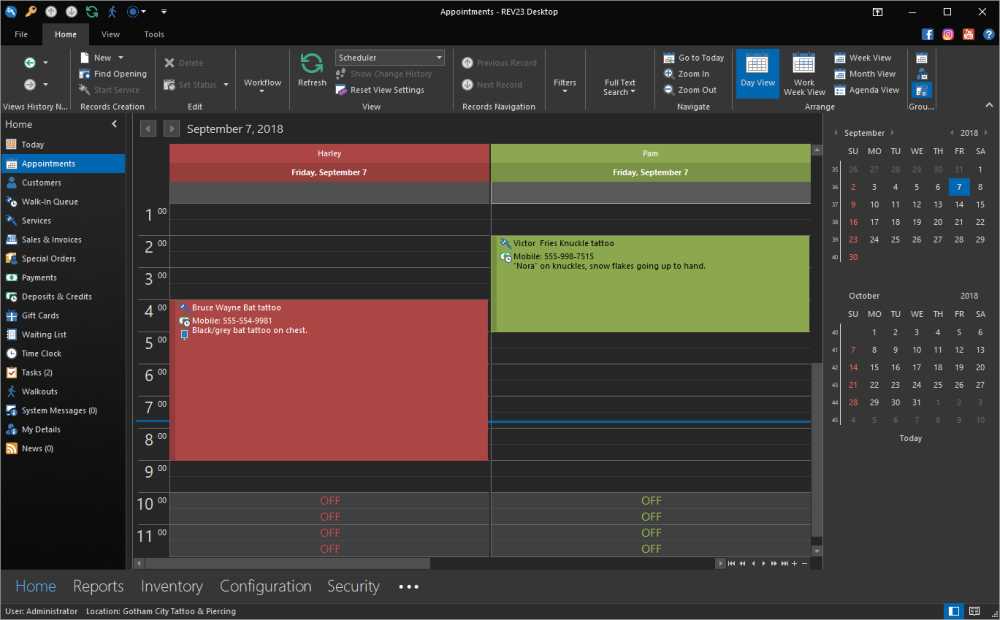Select the View ribbon tab

tap(110, 34)
